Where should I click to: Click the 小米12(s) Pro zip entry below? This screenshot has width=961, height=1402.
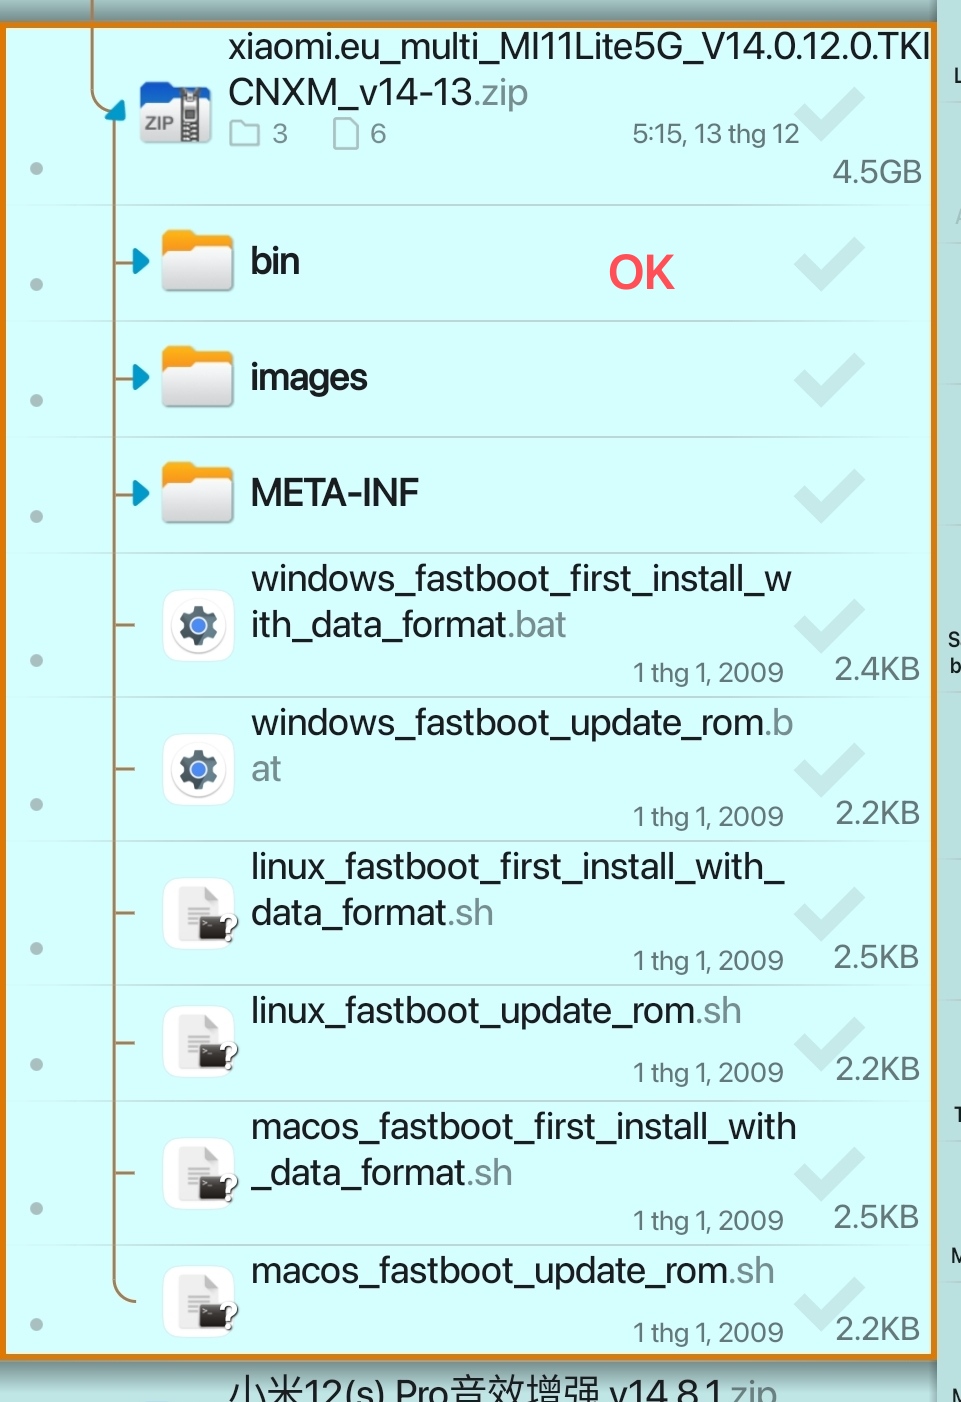(502, 1388)
